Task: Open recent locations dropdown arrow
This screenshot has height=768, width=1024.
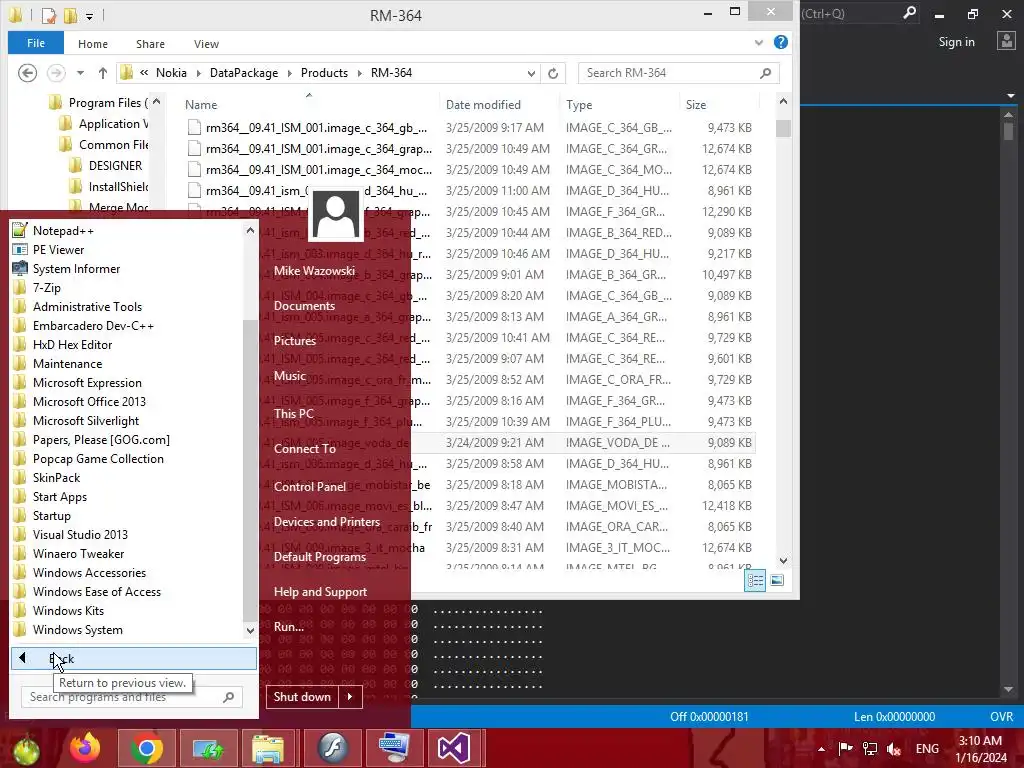Action: (x=80, y=73)
